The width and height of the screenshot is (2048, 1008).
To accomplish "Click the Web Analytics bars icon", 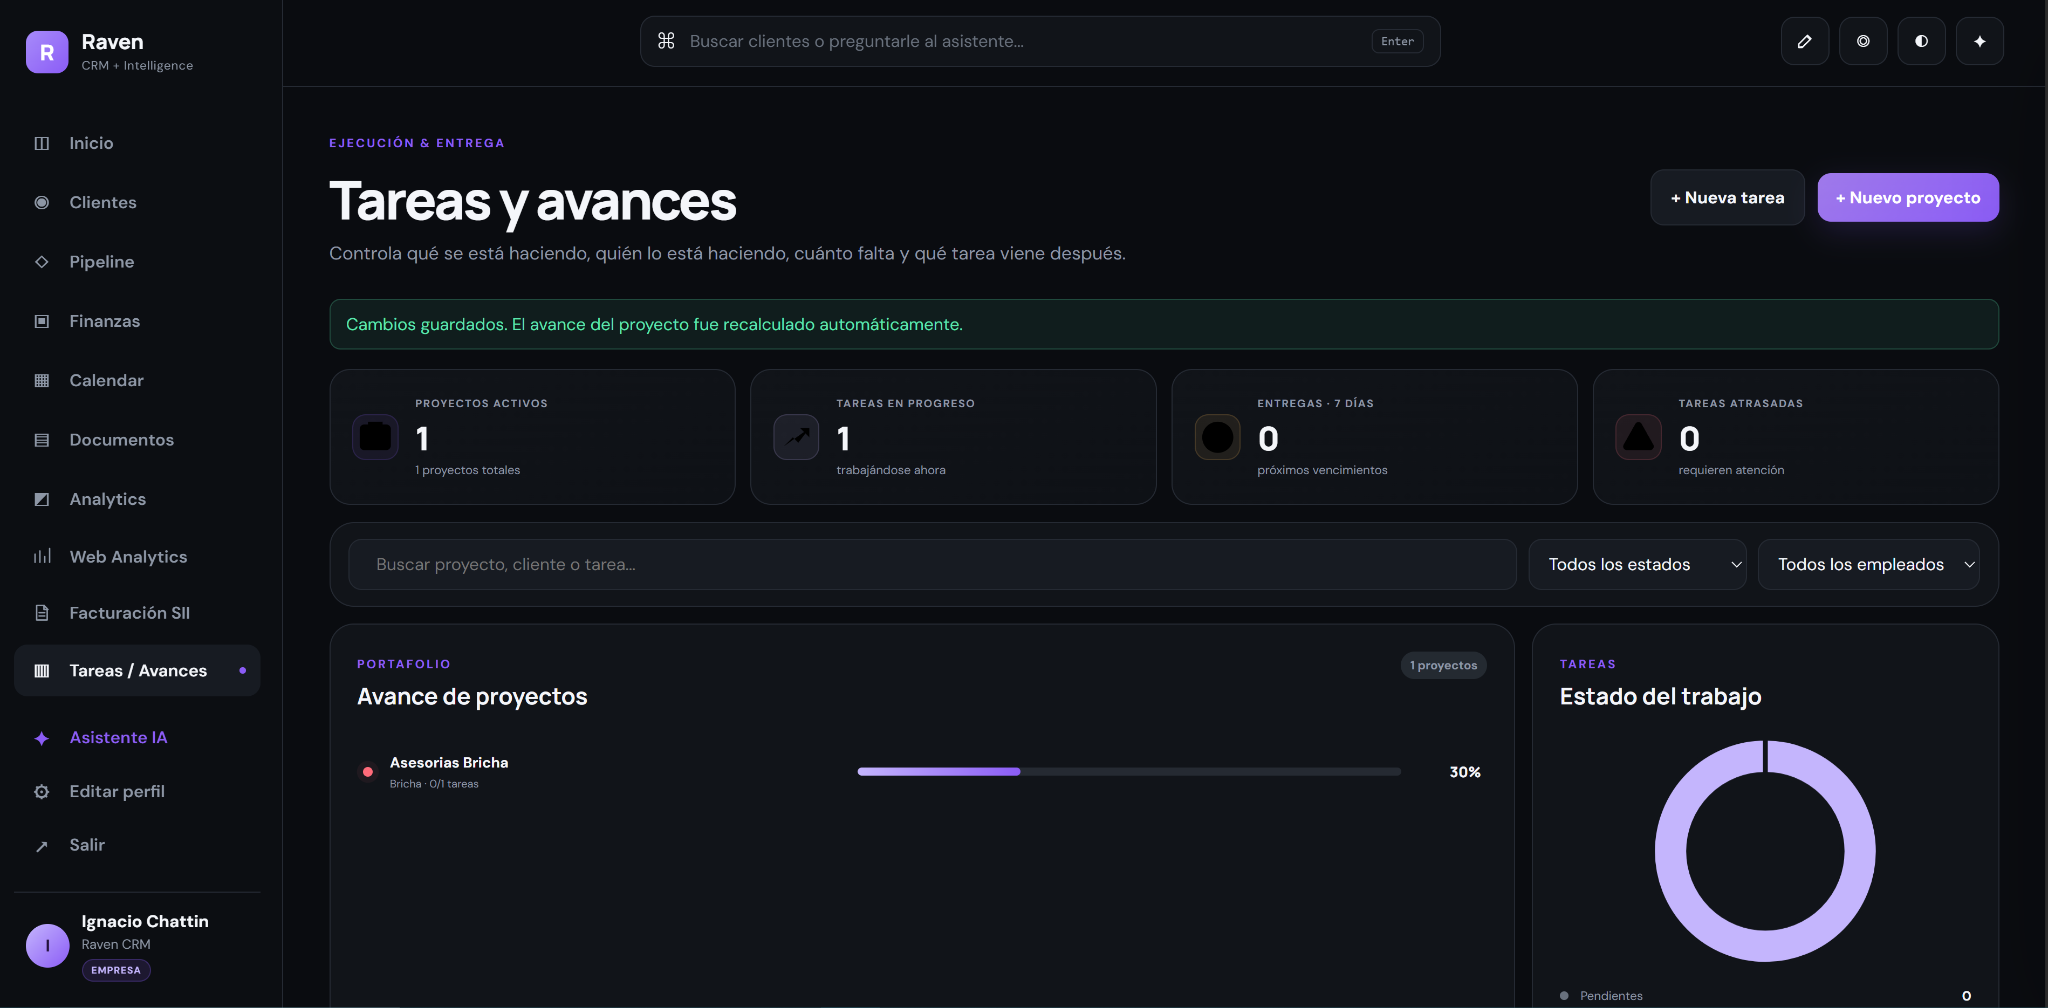I will coord(42,557).
